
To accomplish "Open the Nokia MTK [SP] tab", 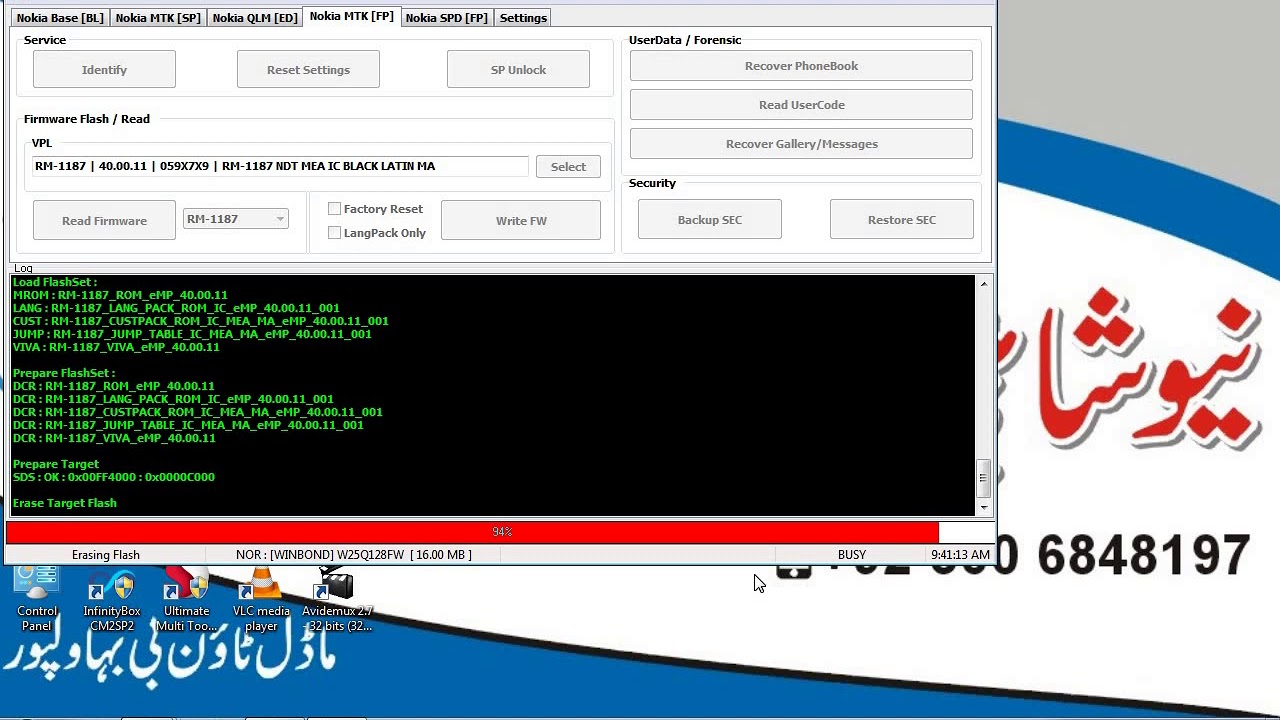I will [158, 18].
